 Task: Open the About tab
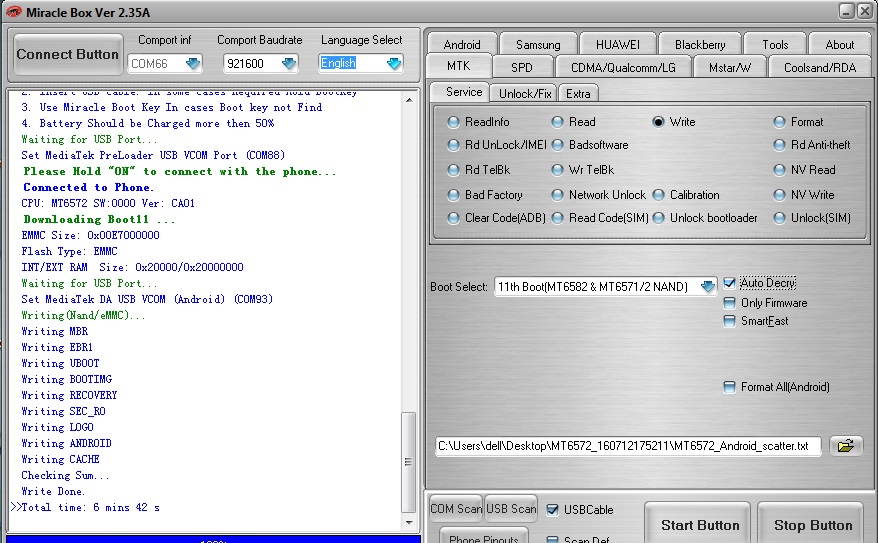point(839,44)
